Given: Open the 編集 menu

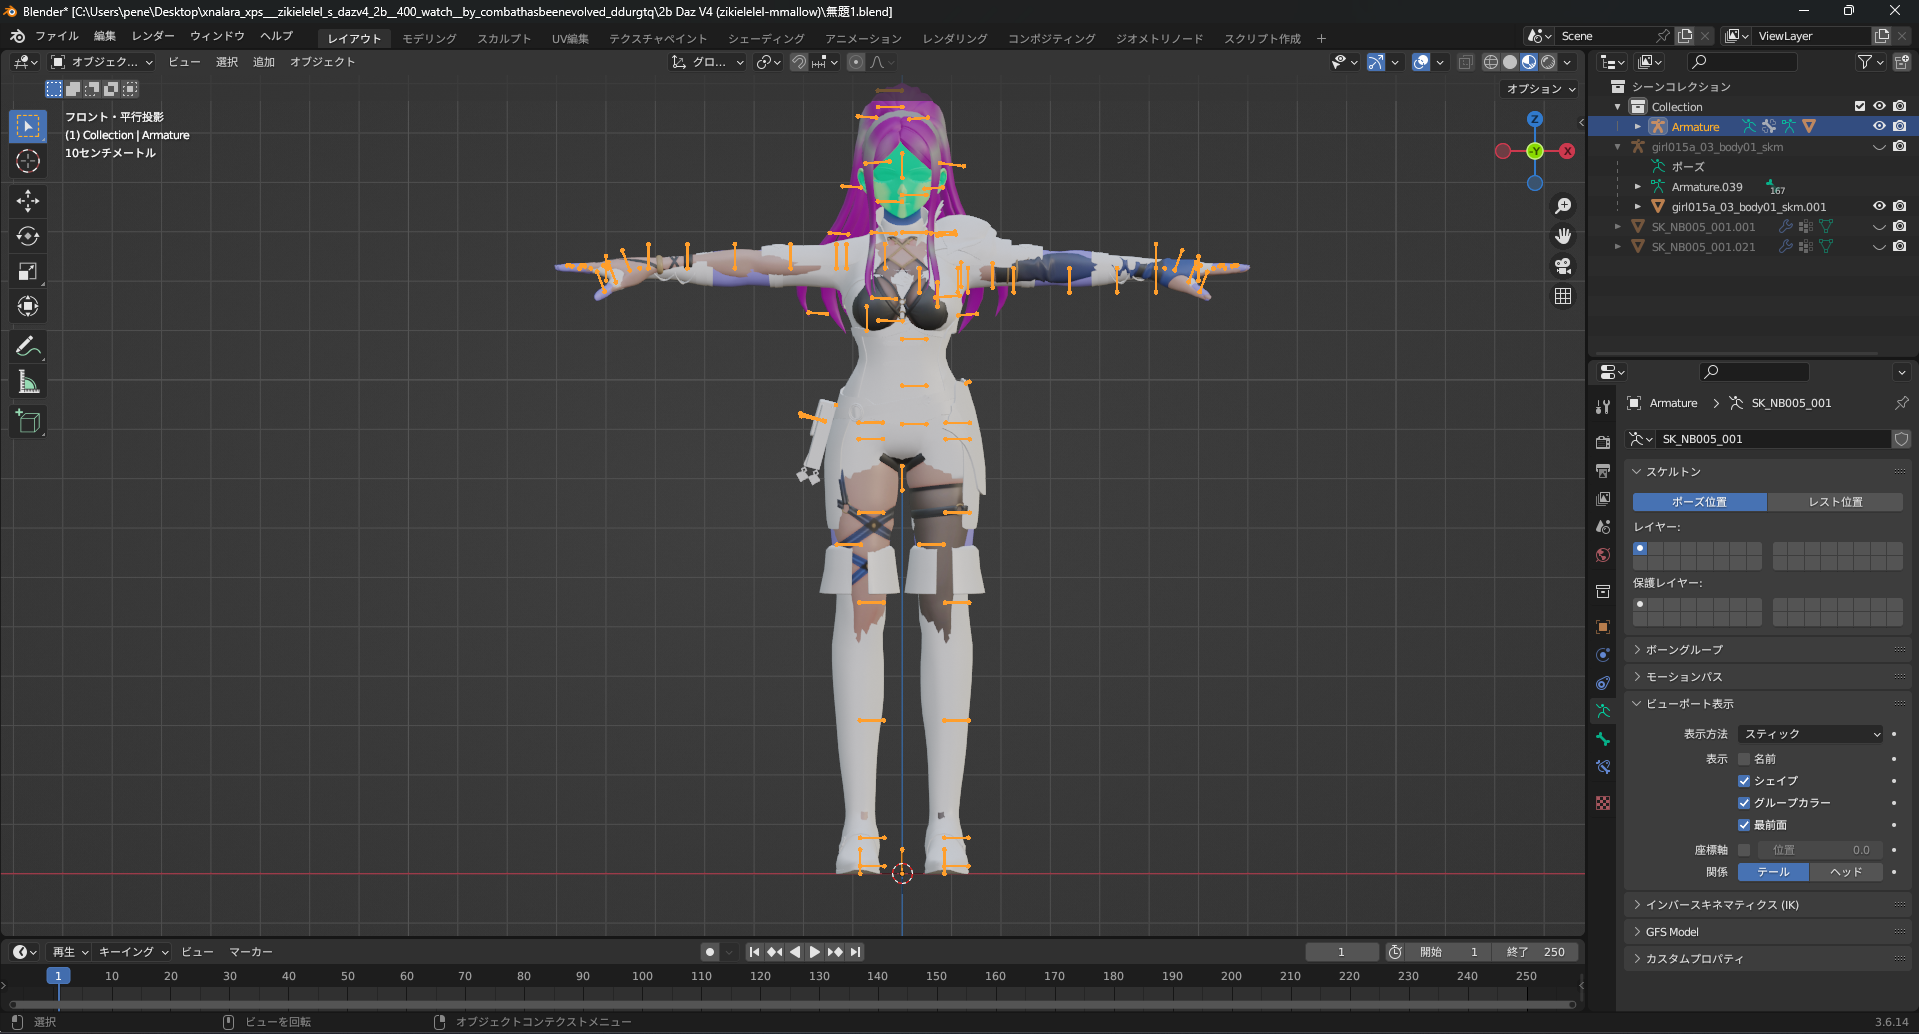Looking at the screenshot, I should [x=105, y=36].
